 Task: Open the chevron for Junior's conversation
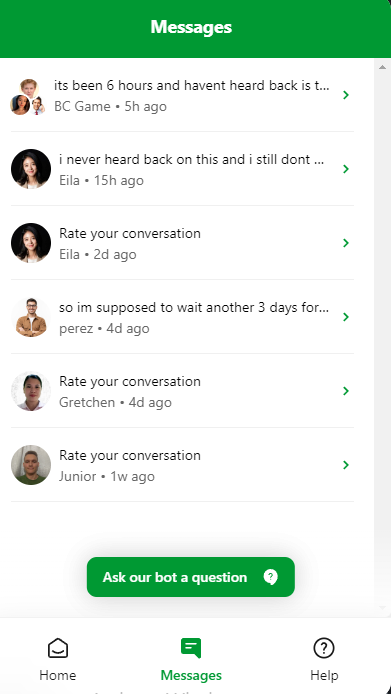346,465
